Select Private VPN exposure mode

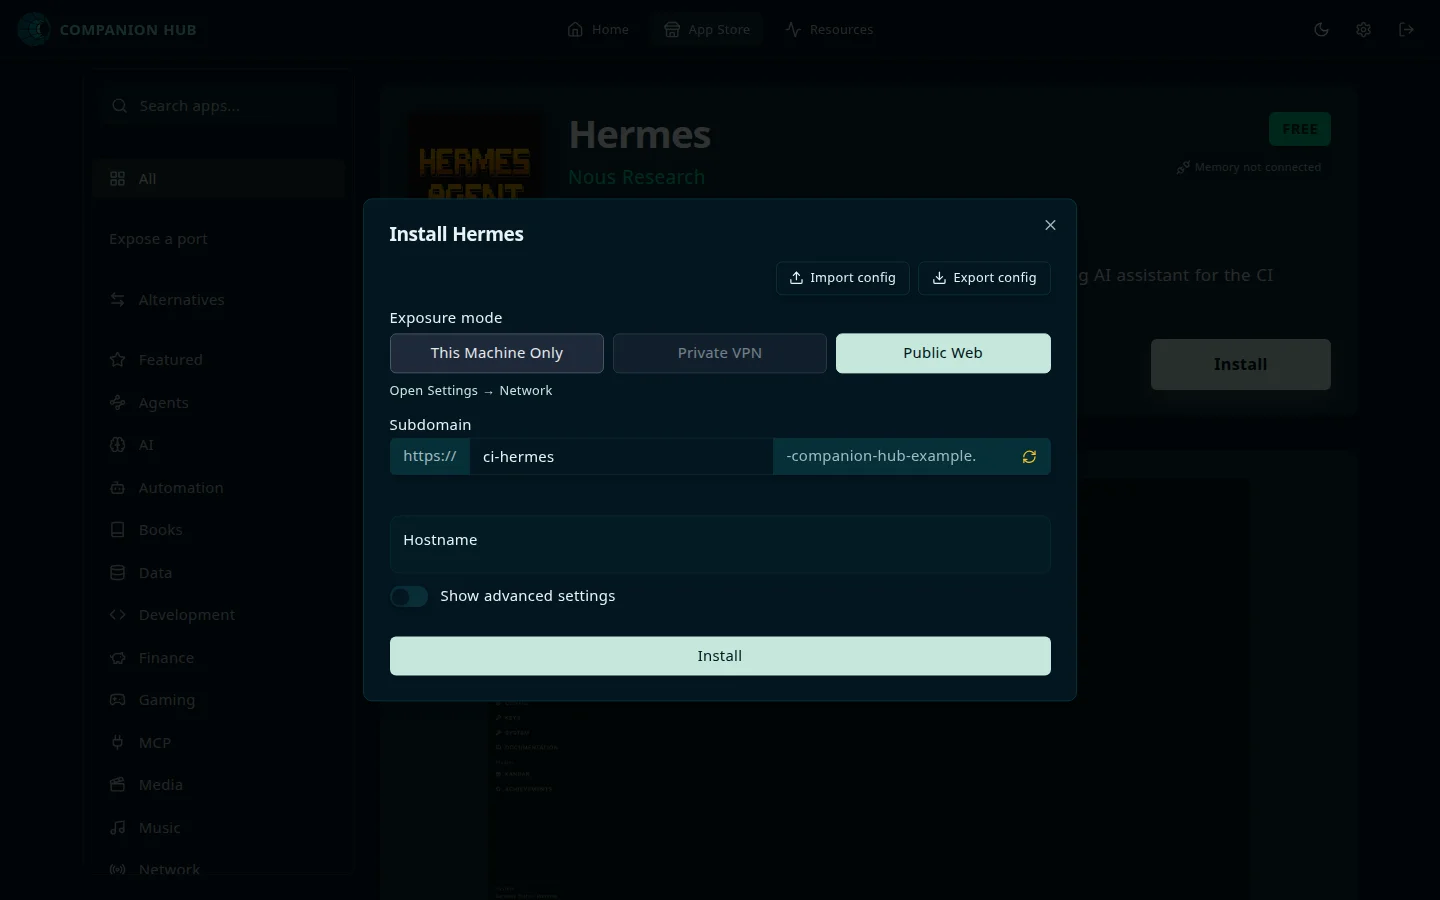[720, 353]
